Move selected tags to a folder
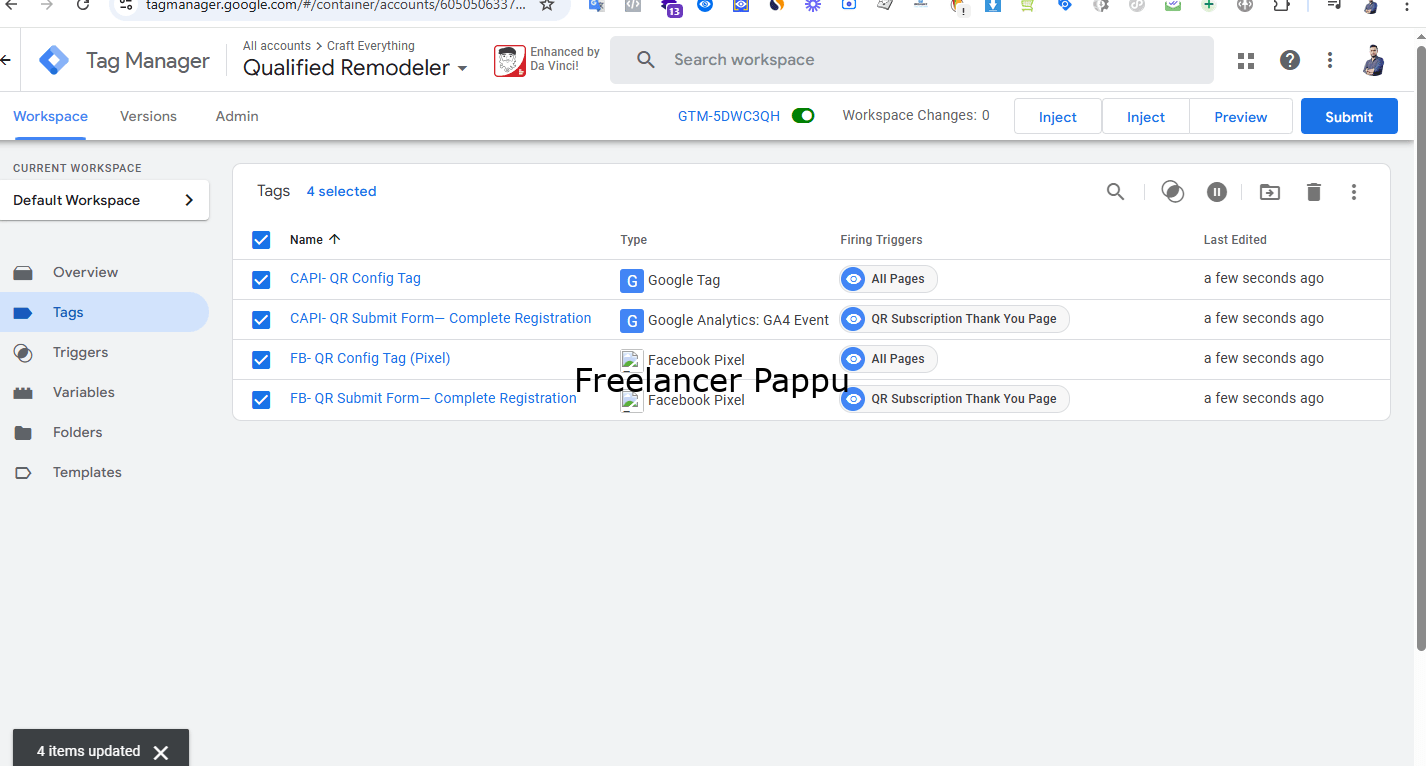Screen dimensions: 1426x766 pos(1270,192)
